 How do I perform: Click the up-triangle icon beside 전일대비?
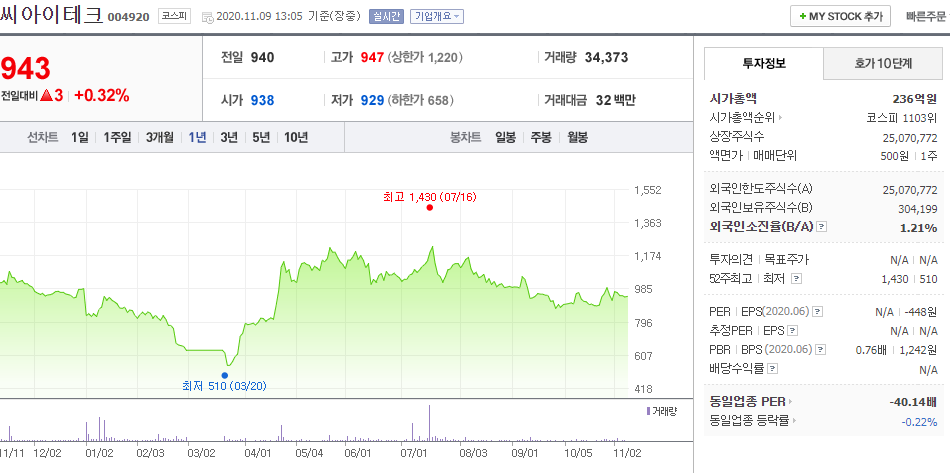(x=46, y=96)
